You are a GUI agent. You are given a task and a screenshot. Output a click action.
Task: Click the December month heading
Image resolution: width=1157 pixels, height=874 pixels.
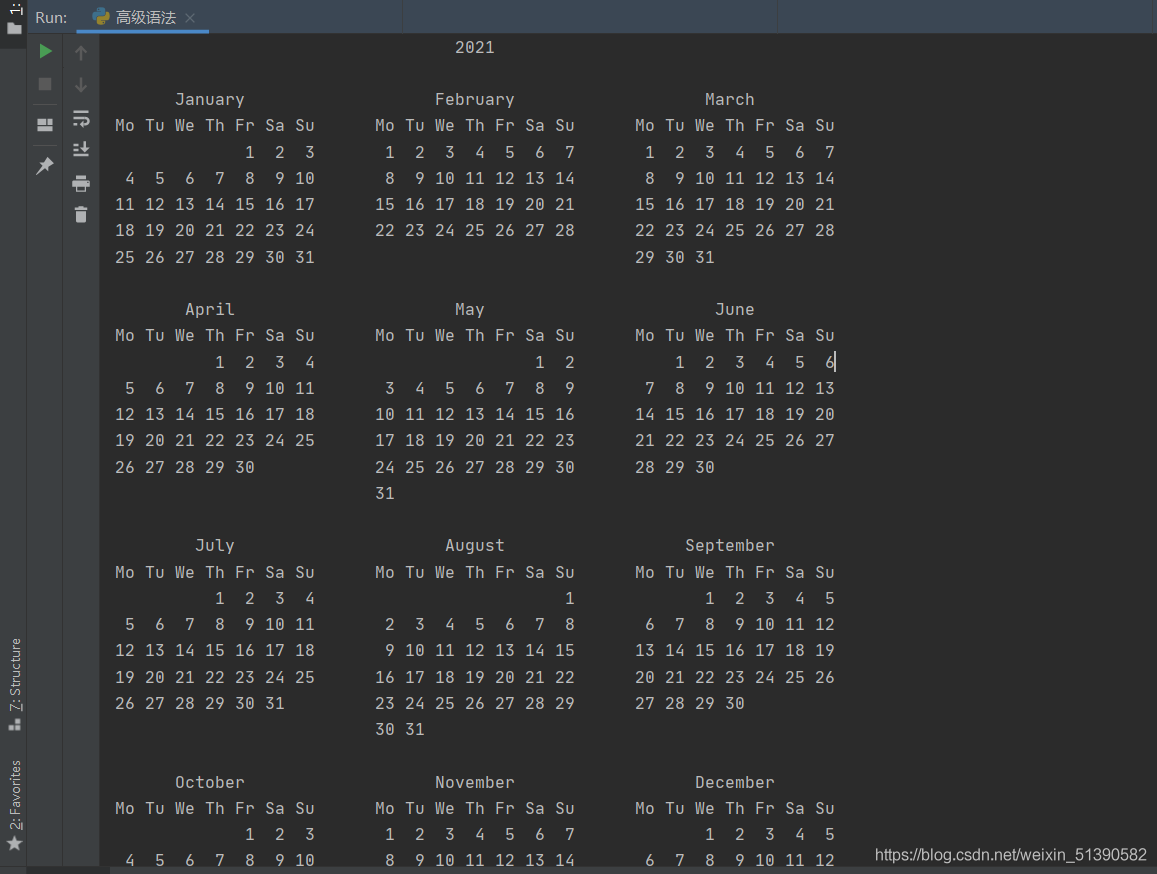[x=734, y=782]
